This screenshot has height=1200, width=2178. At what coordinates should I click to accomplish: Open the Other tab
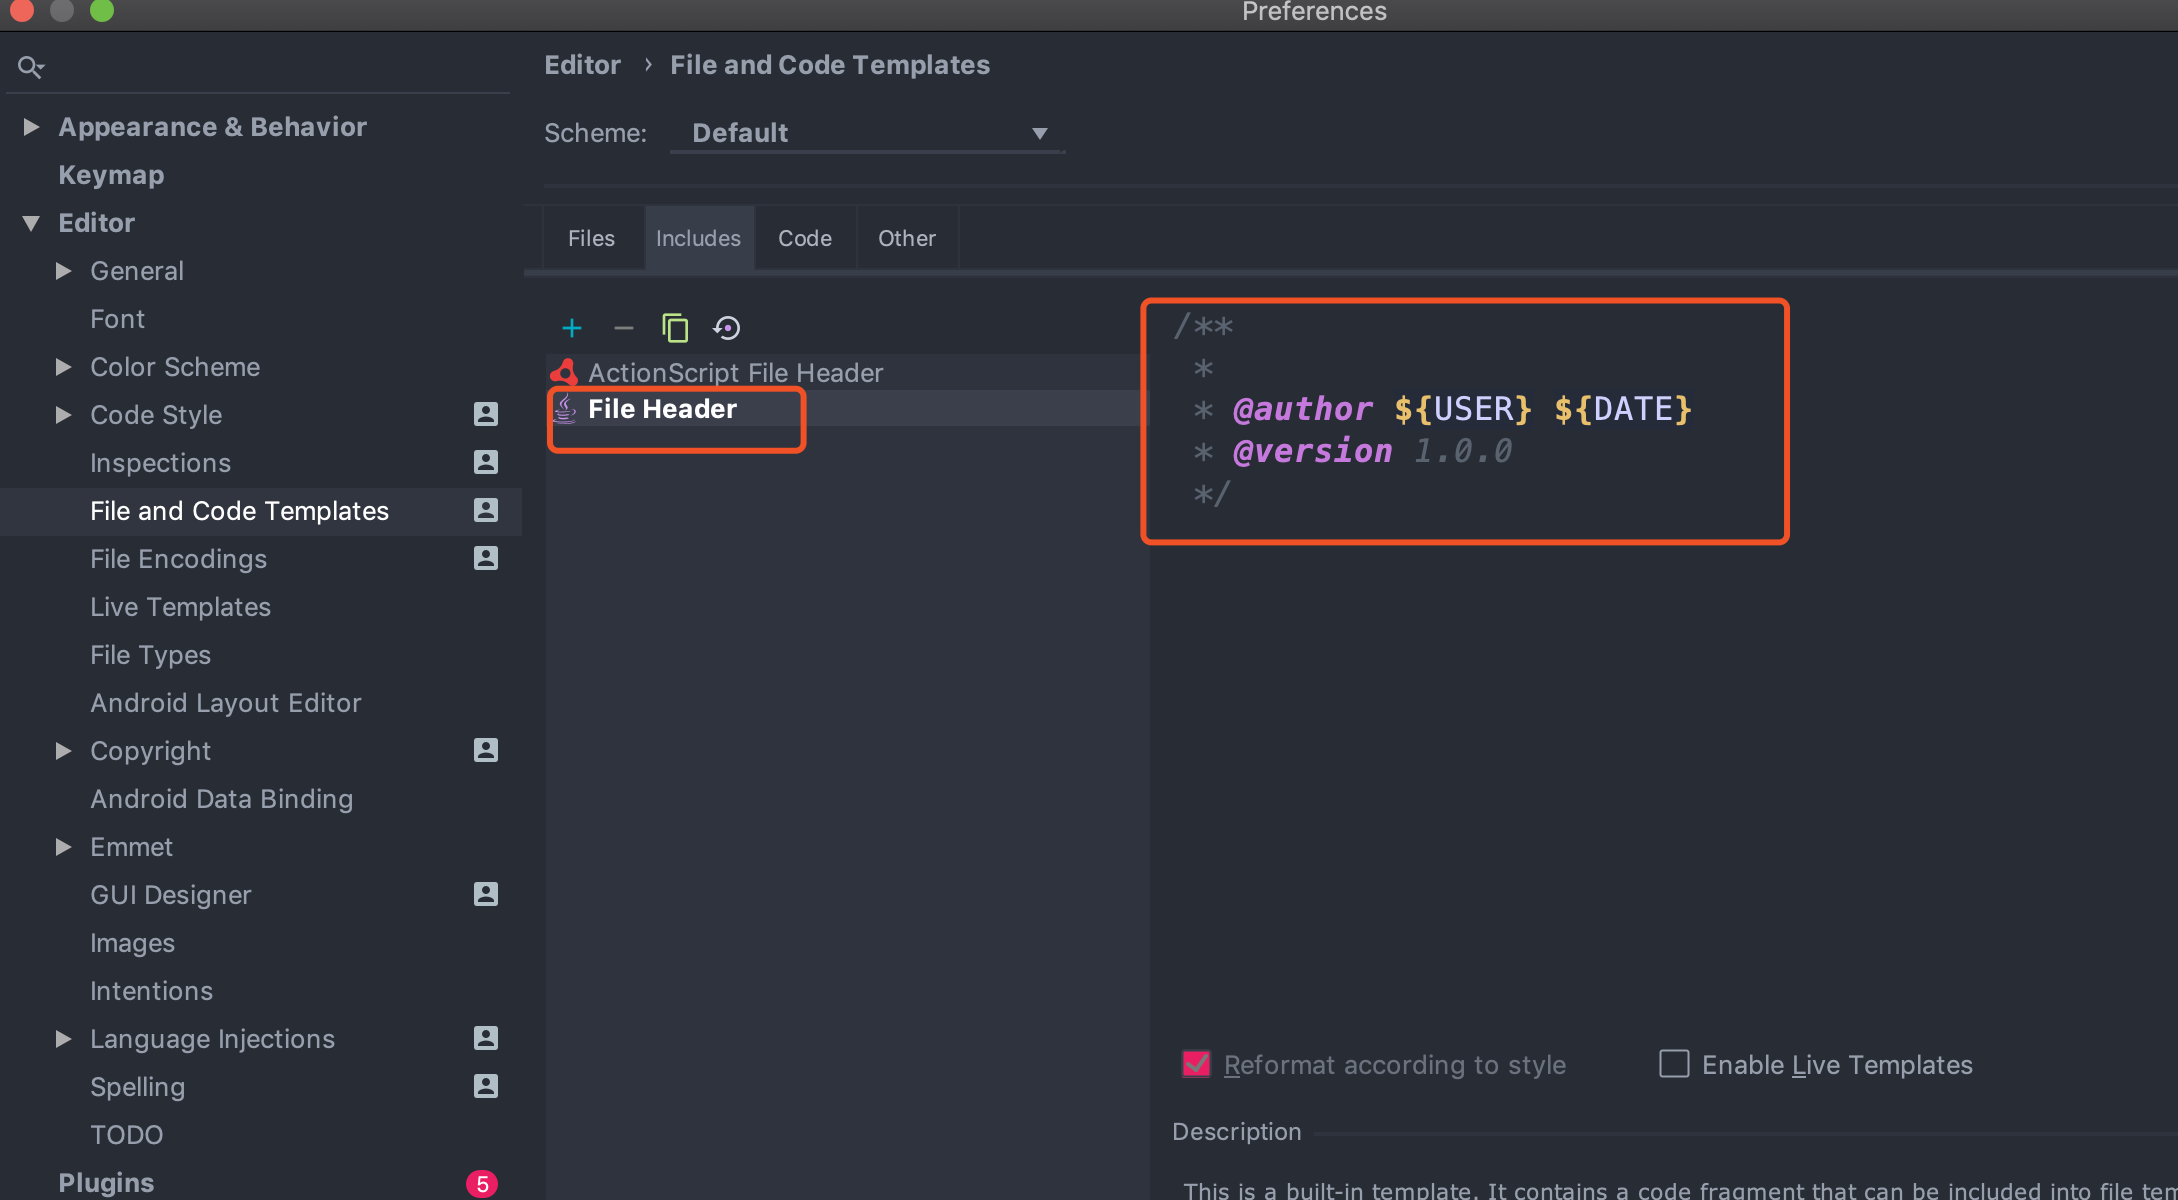(906, 239)
